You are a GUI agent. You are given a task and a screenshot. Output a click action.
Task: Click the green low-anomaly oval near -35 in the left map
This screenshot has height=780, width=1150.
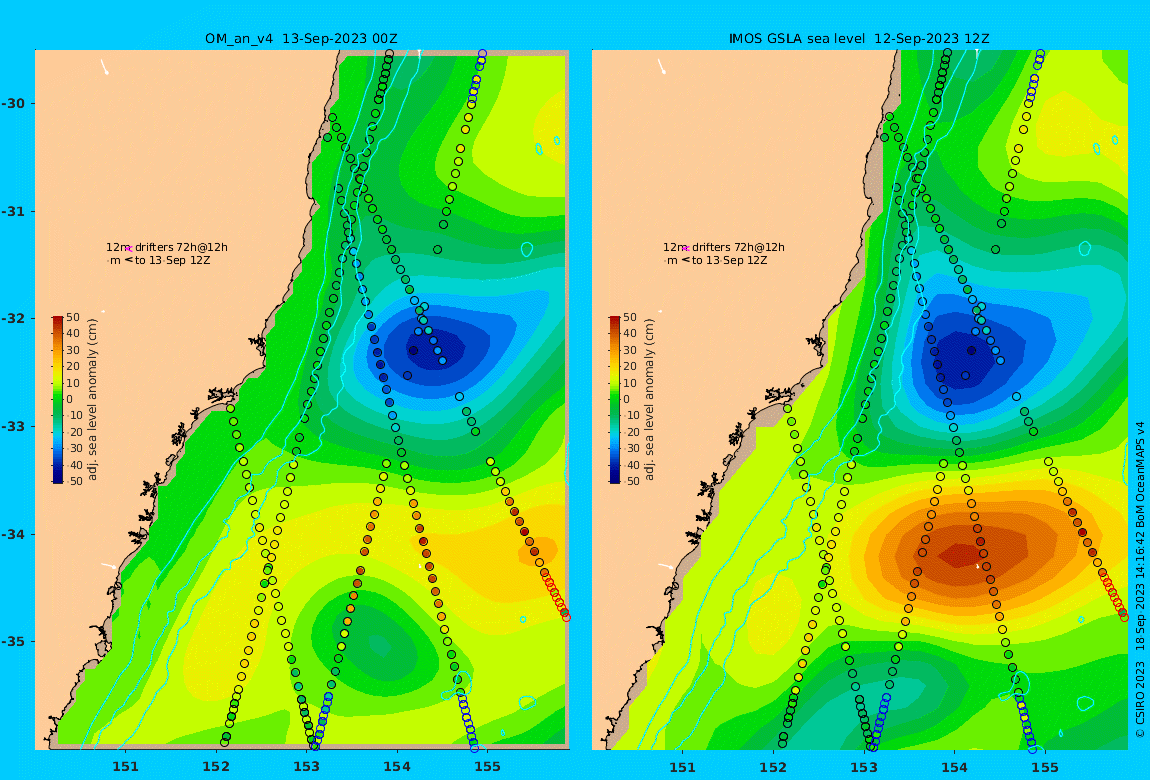point(379,644)
